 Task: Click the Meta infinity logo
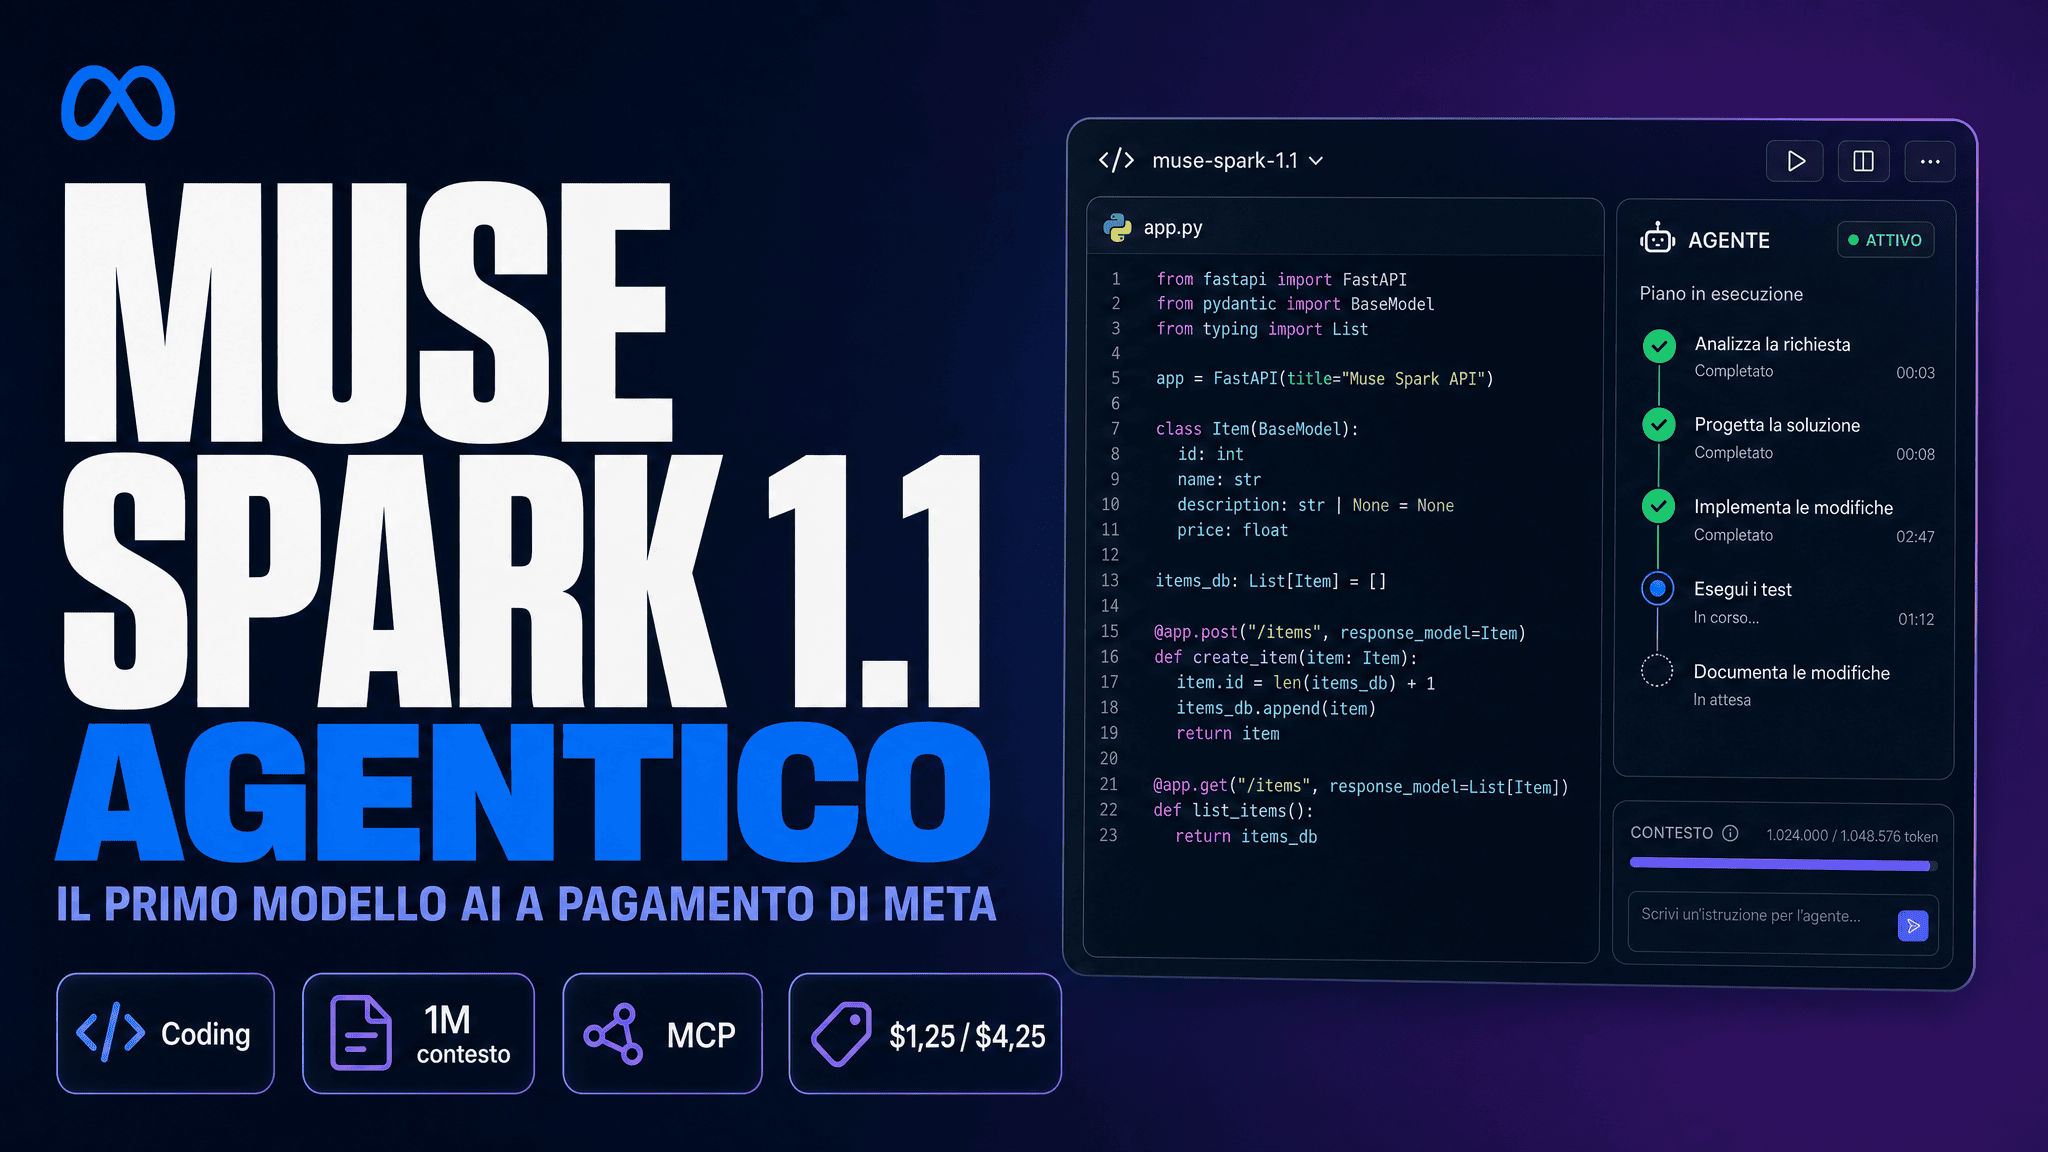click(x=118, y=103)
